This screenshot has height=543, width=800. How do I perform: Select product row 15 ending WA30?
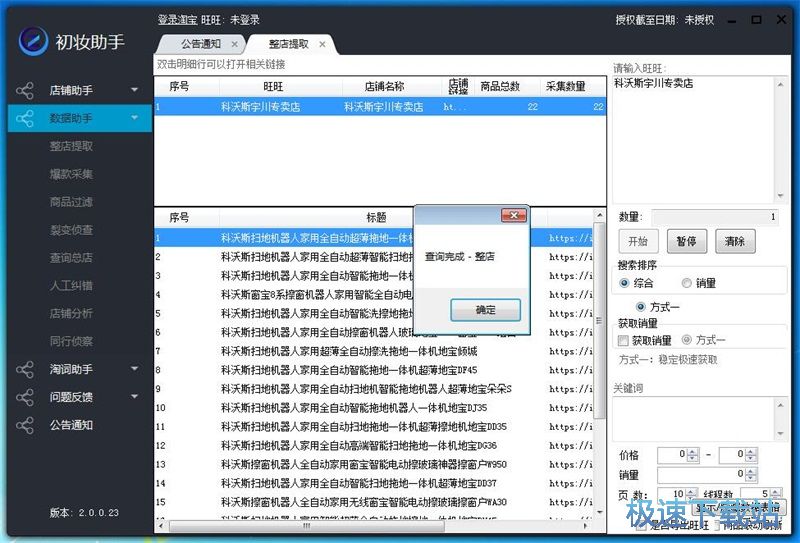pyautogui.click(x=374, y=502)
